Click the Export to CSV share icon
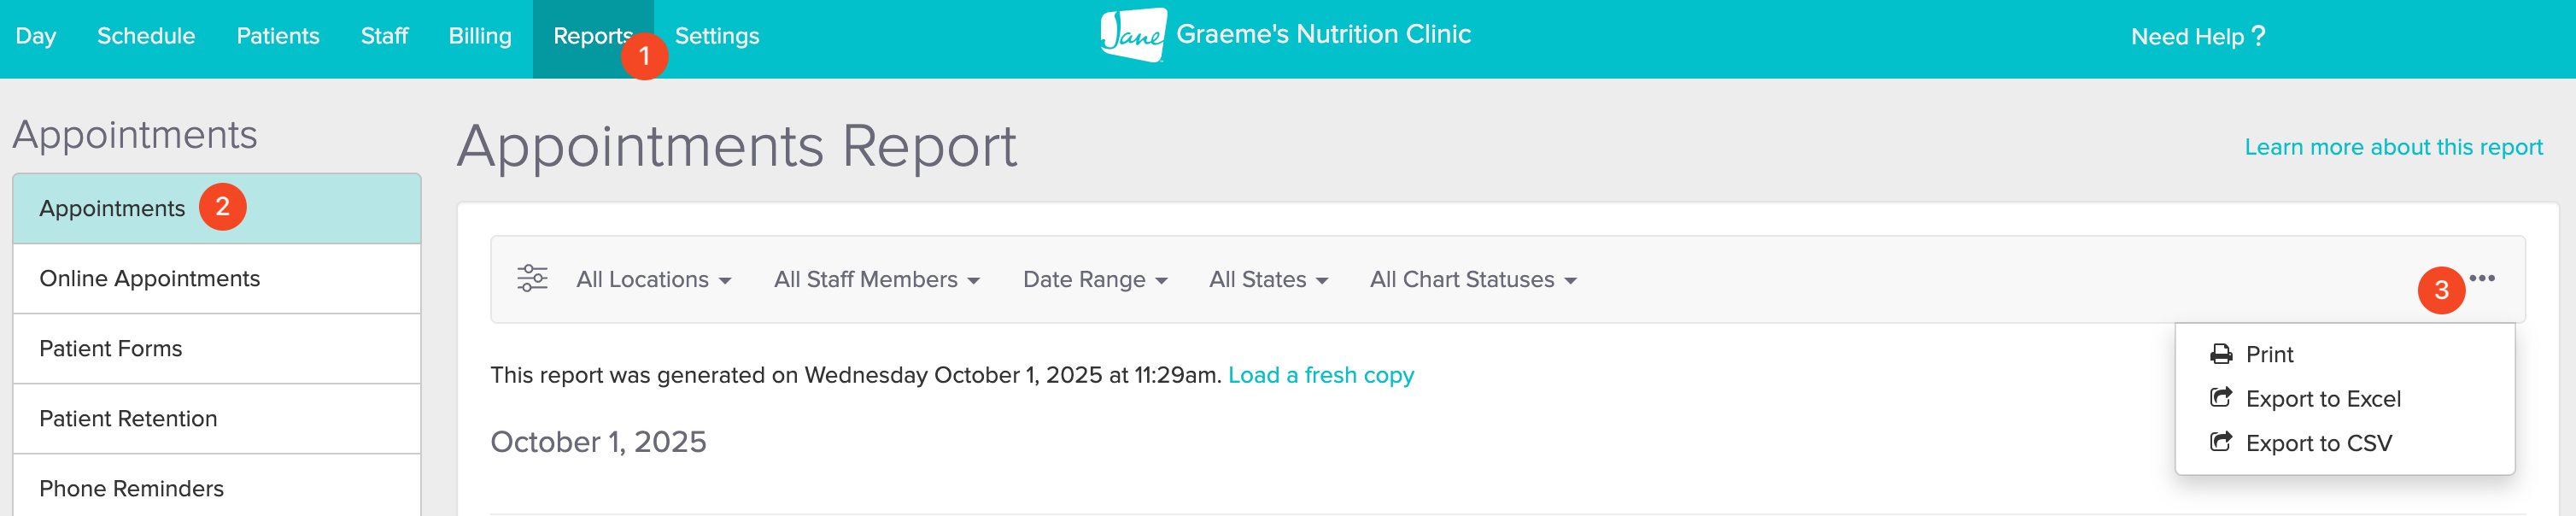The height and width of the screenshot is (516, 2576). tap(2221, 442)
